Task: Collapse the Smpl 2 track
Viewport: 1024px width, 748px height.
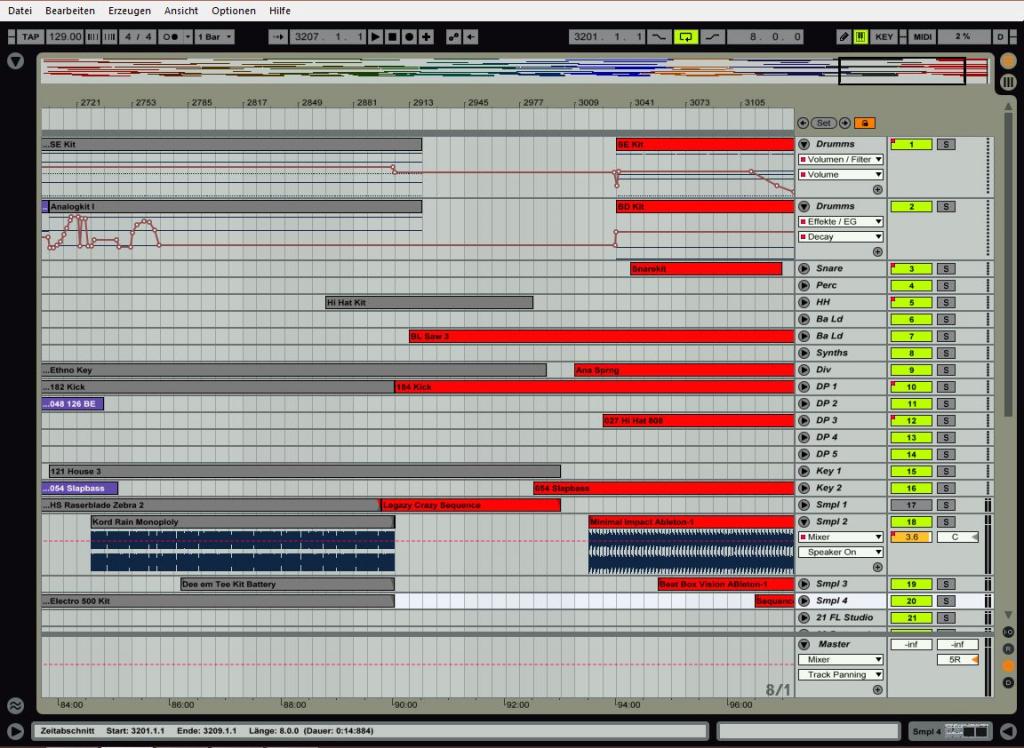Action: click(805, 522)
